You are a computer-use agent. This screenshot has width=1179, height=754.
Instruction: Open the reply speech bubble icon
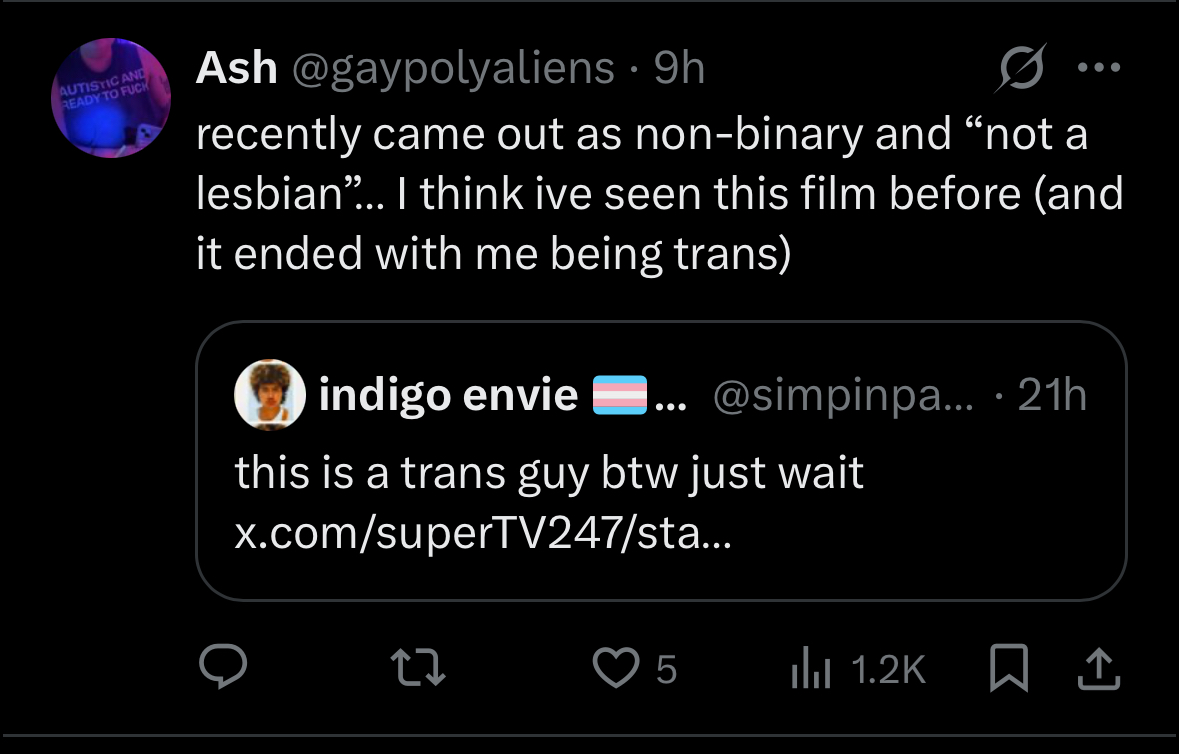pos(223,667)
